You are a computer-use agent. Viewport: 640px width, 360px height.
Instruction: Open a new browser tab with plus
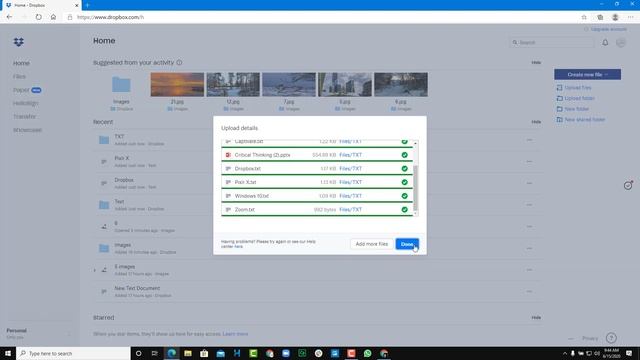pos(87,5)
